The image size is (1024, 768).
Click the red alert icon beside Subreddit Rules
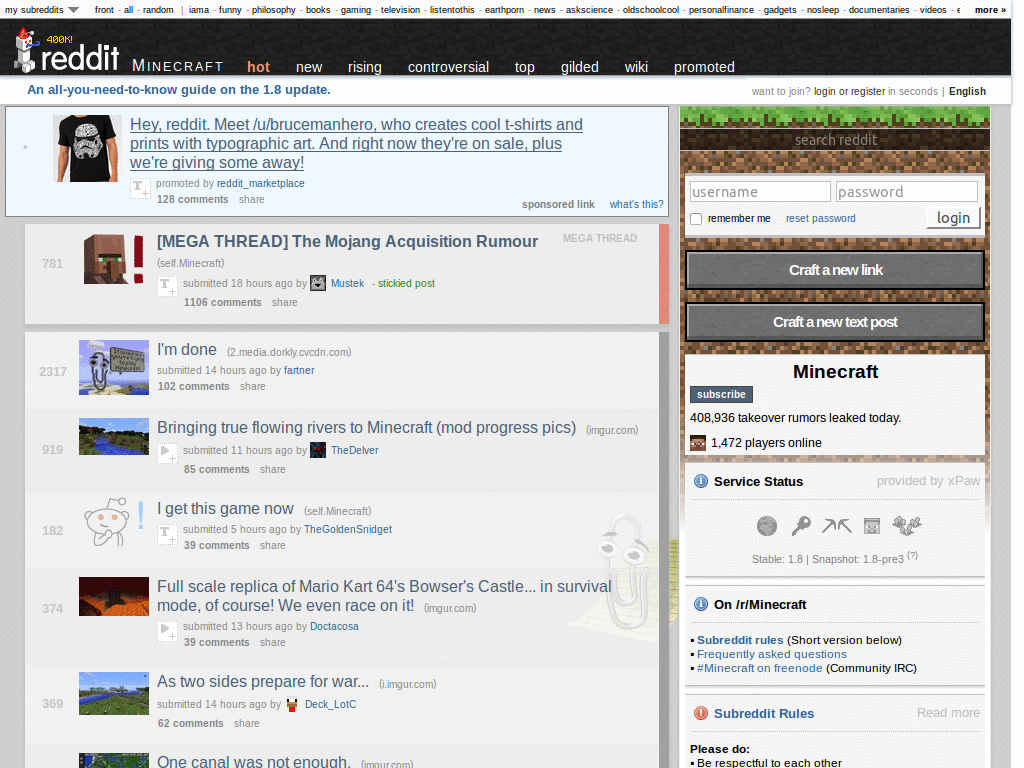701,713
